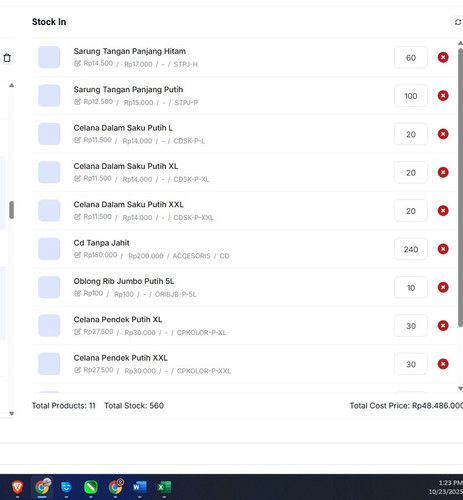Edit price icon for Sarung Tangan Panjang Hitam
463x500 pixels.
(x=77, y=63)
